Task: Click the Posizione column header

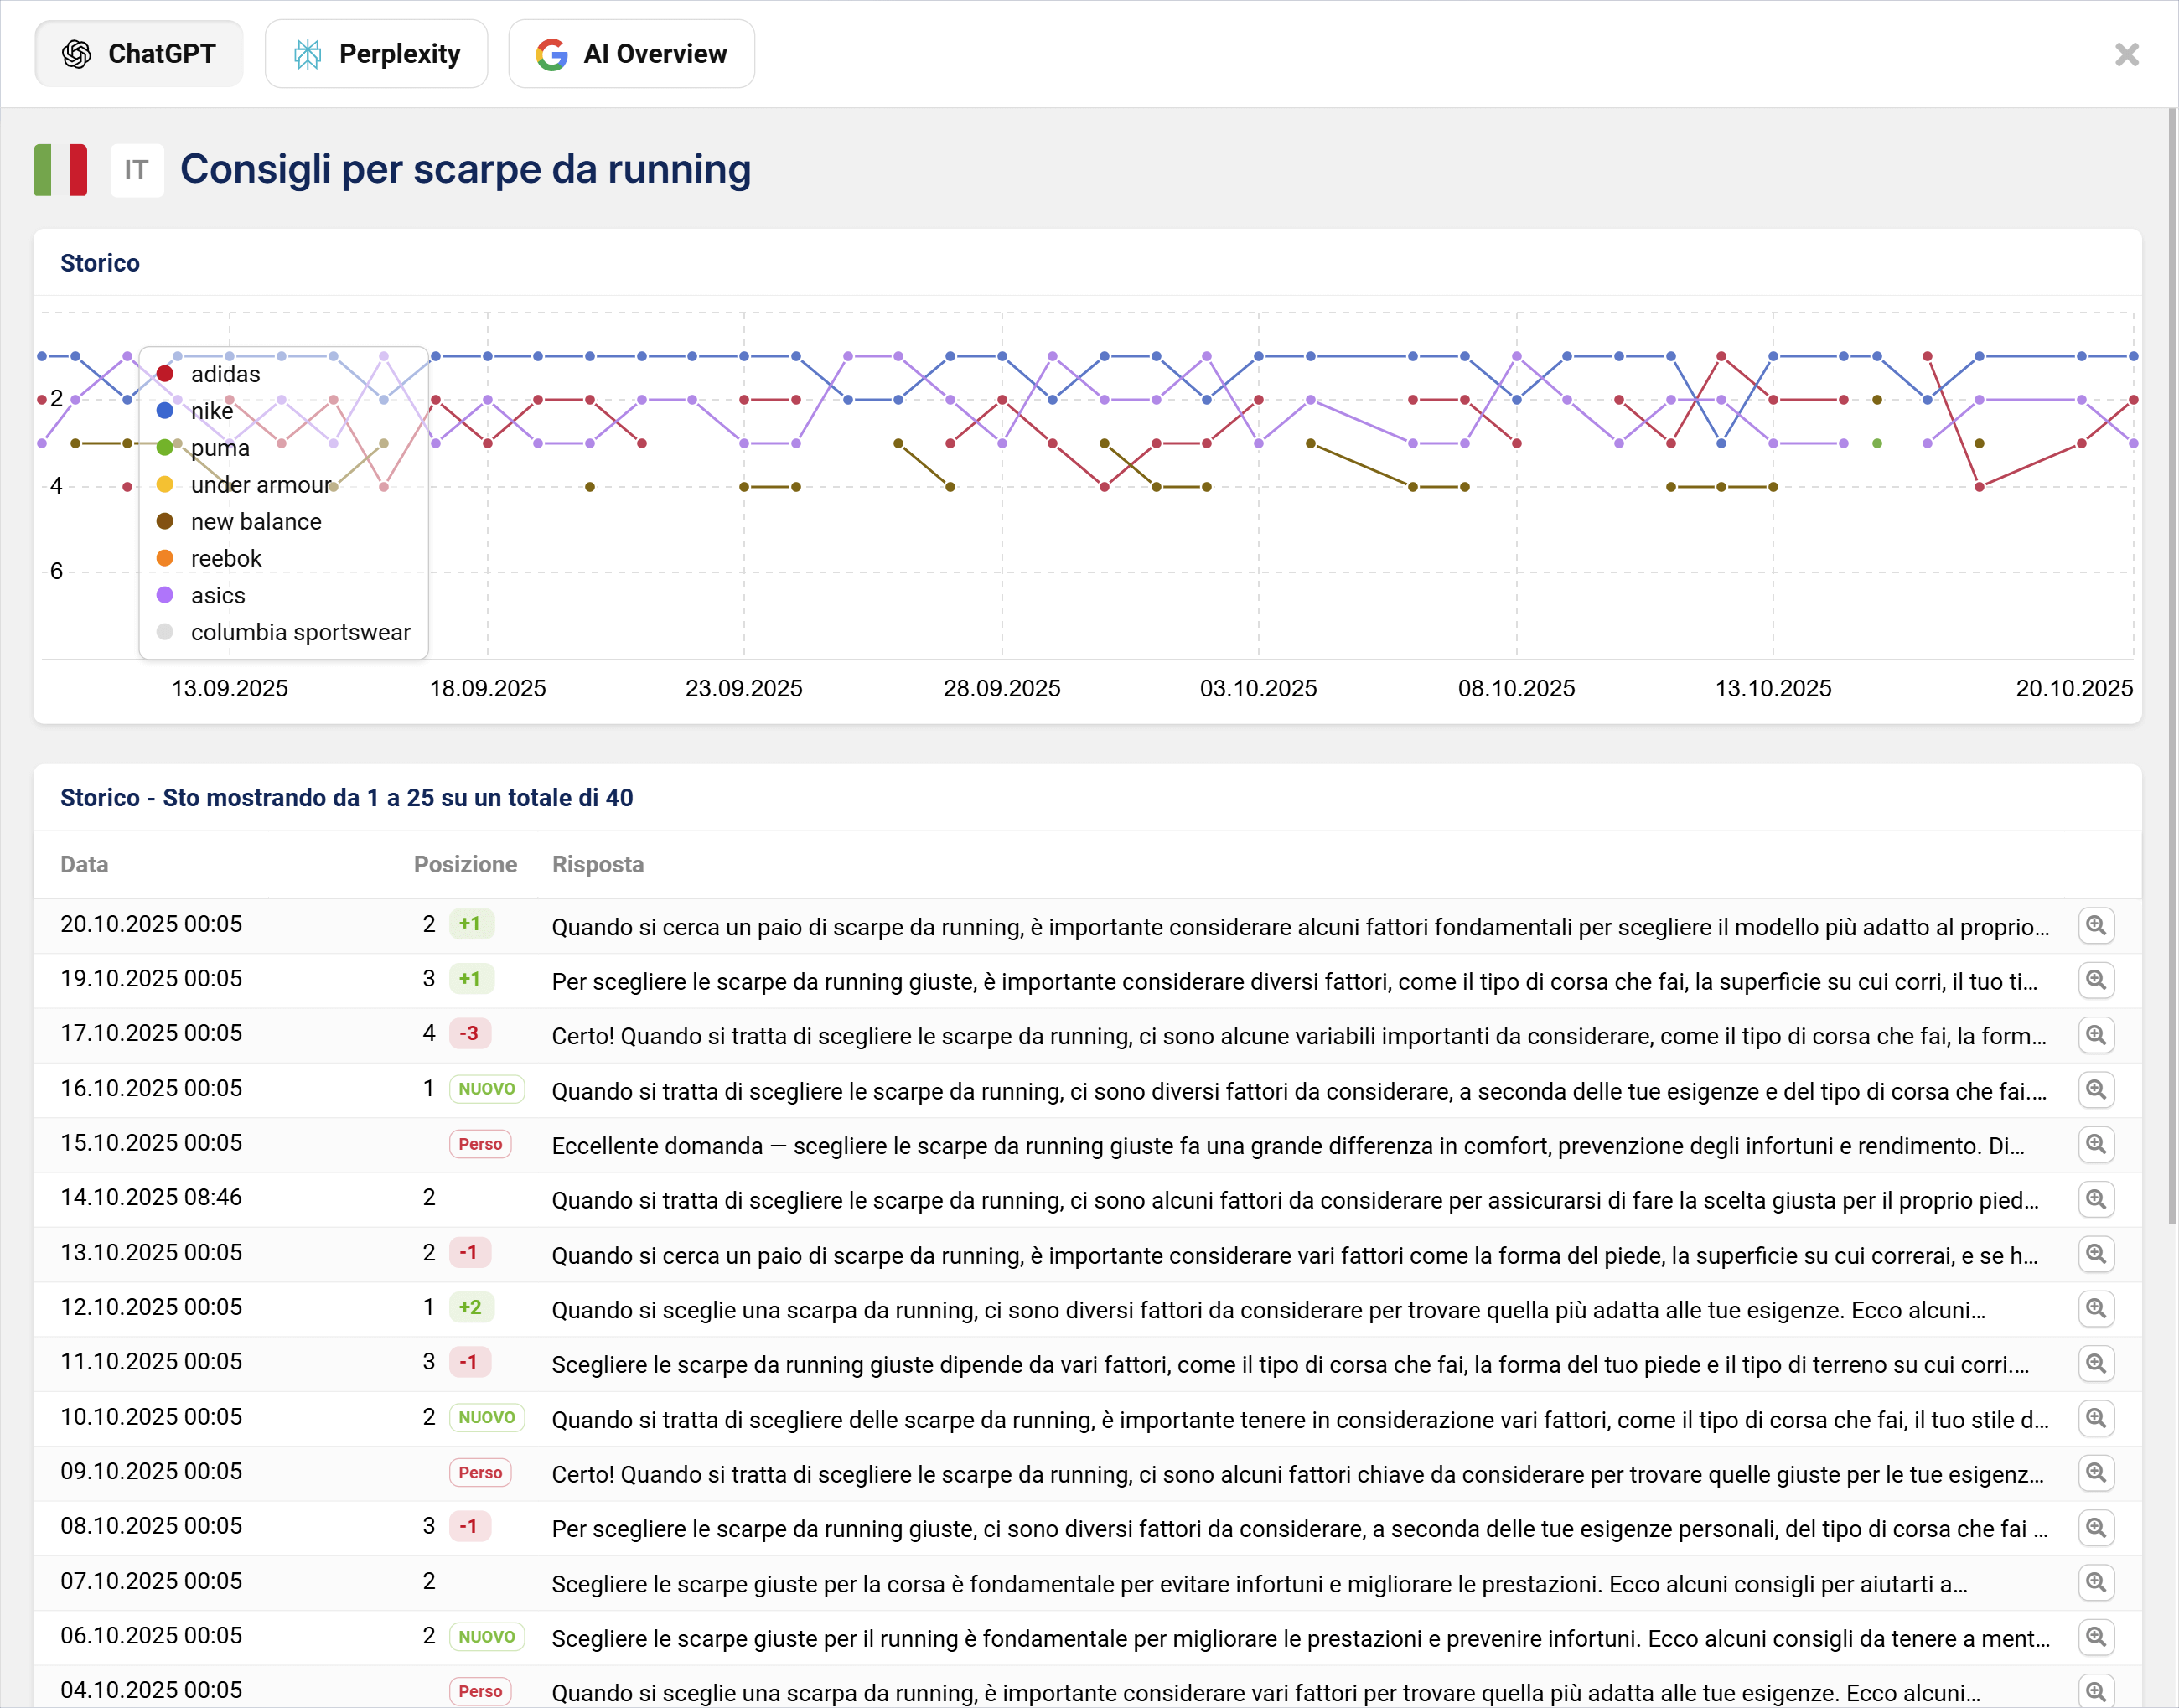Action: [x=465, y=865]
